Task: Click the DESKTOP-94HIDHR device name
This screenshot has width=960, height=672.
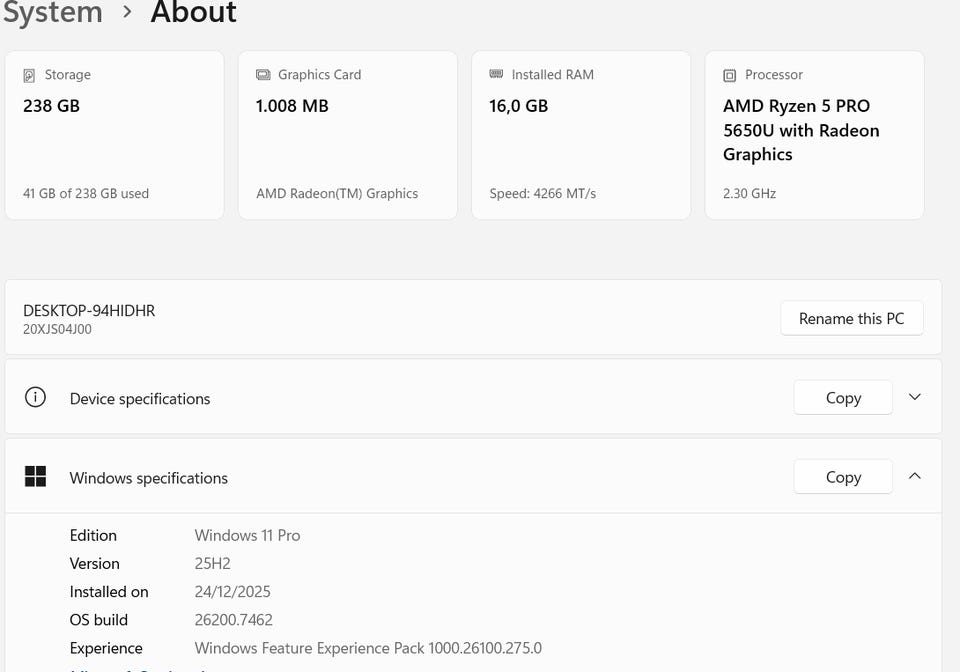Action: [x=89, y=311]
